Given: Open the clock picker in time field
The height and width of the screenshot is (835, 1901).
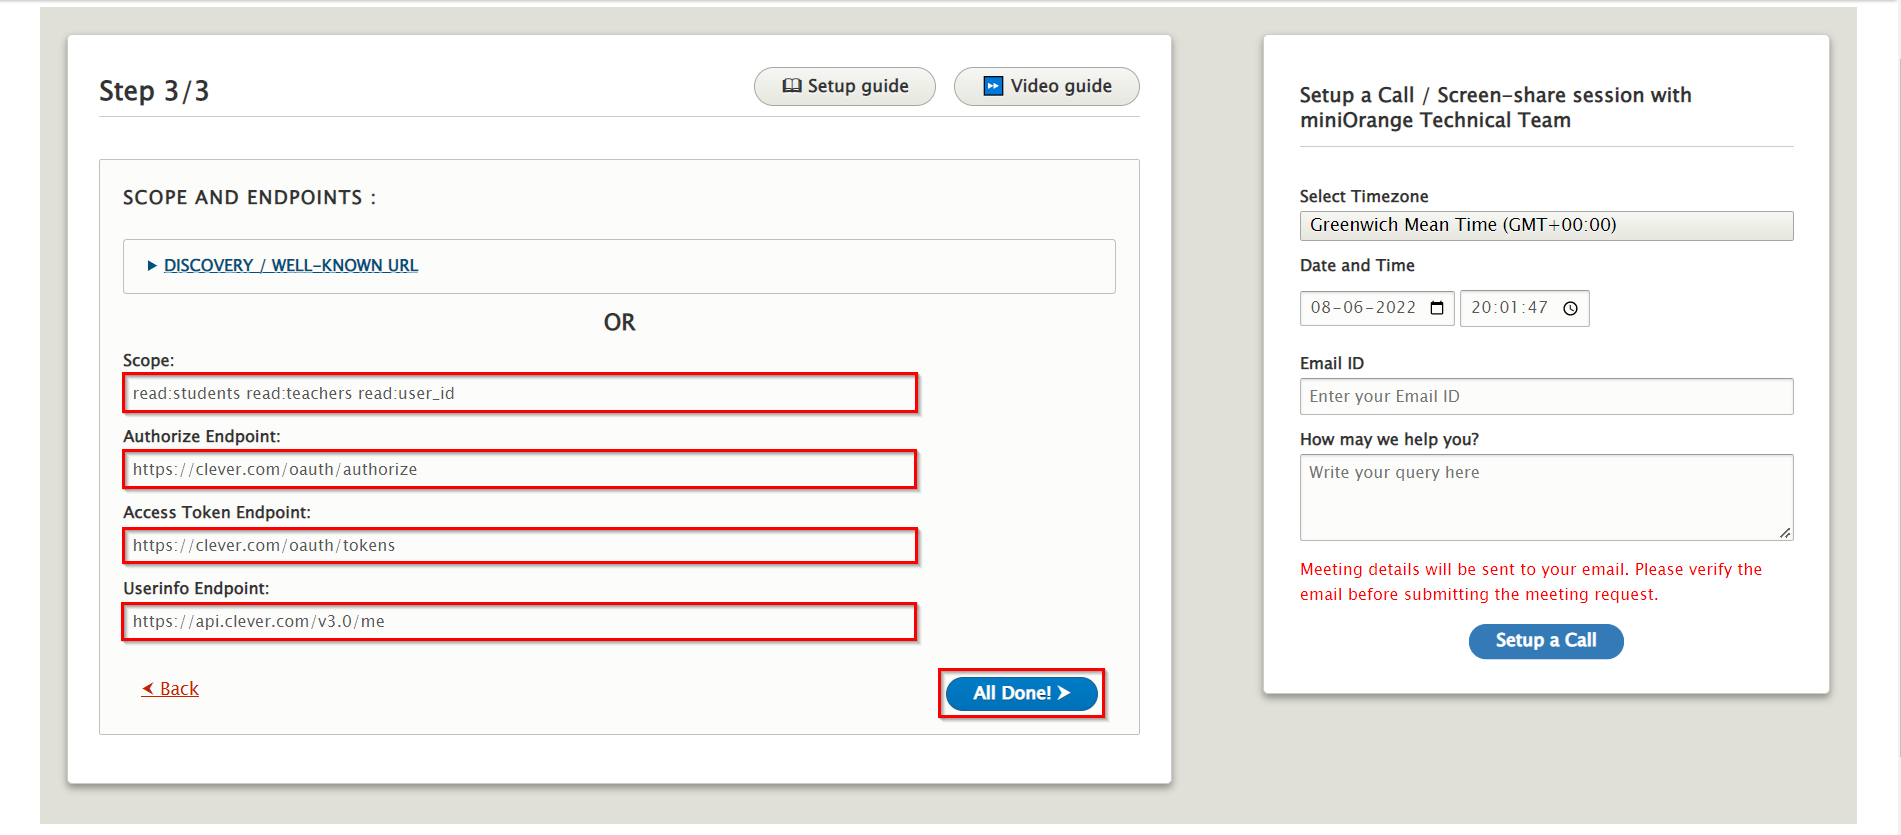Looking at the screenshot, I should 1570,308.
